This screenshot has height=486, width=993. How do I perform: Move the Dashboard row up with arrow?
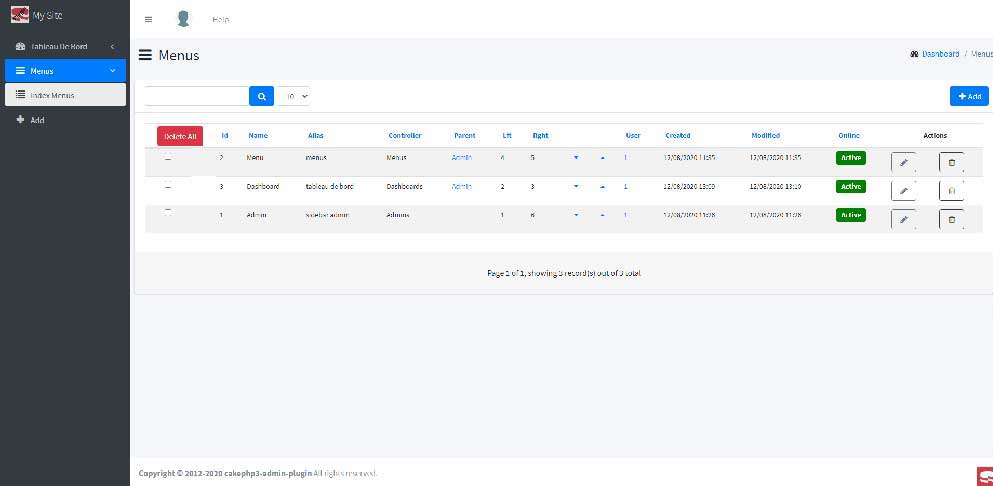[602, 187]
